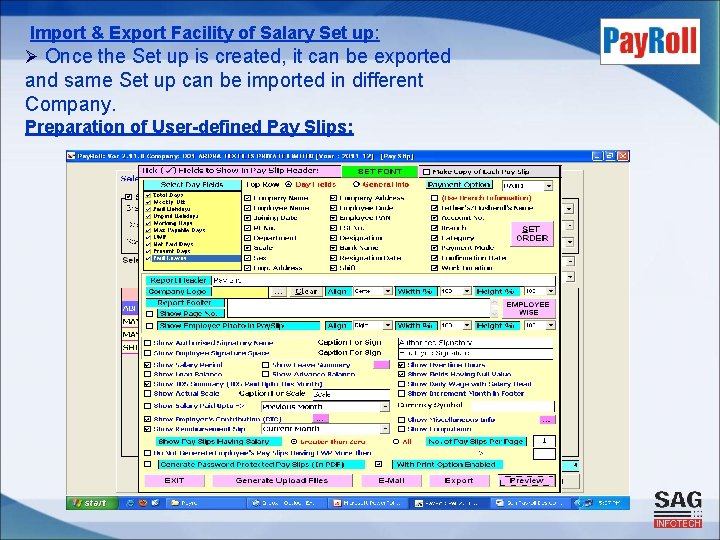Screen dimensions: 720x540
Task: Tick Show Authorised Signatory Name
Action: [x=147, y=343]
